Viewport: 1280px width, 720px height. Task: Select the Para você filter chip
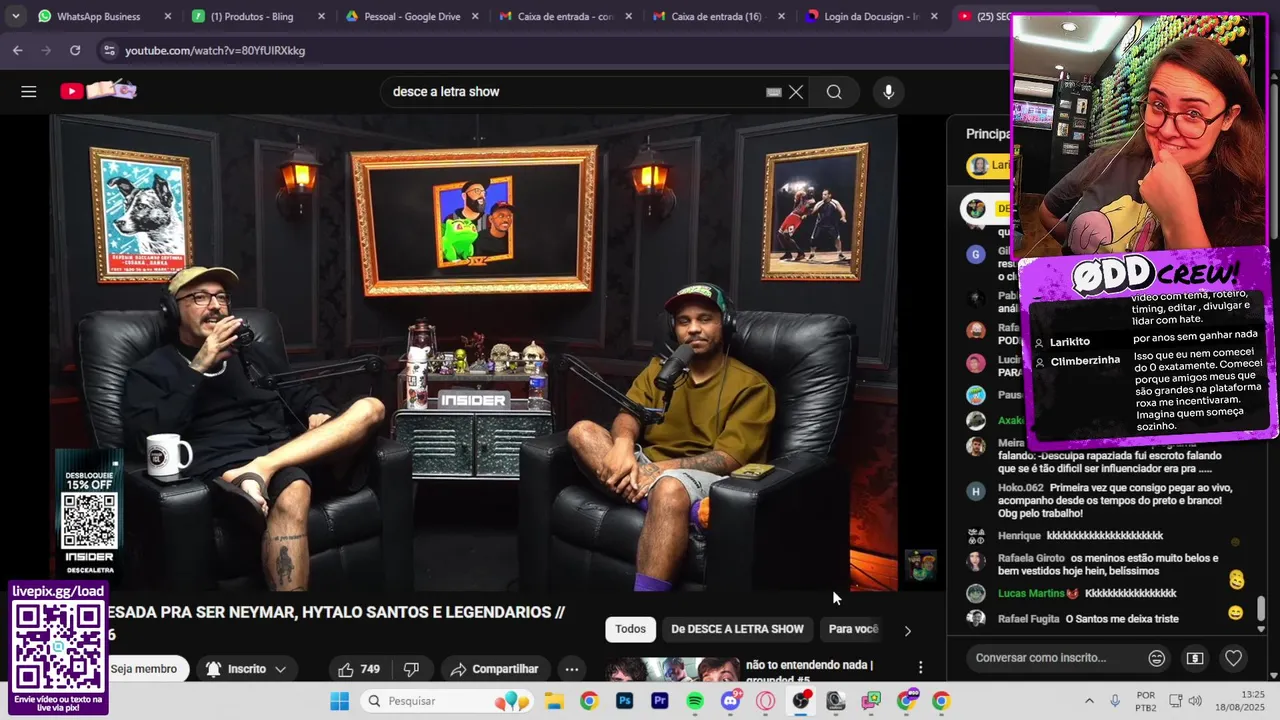pyautogui.click(x=853, y=629)
